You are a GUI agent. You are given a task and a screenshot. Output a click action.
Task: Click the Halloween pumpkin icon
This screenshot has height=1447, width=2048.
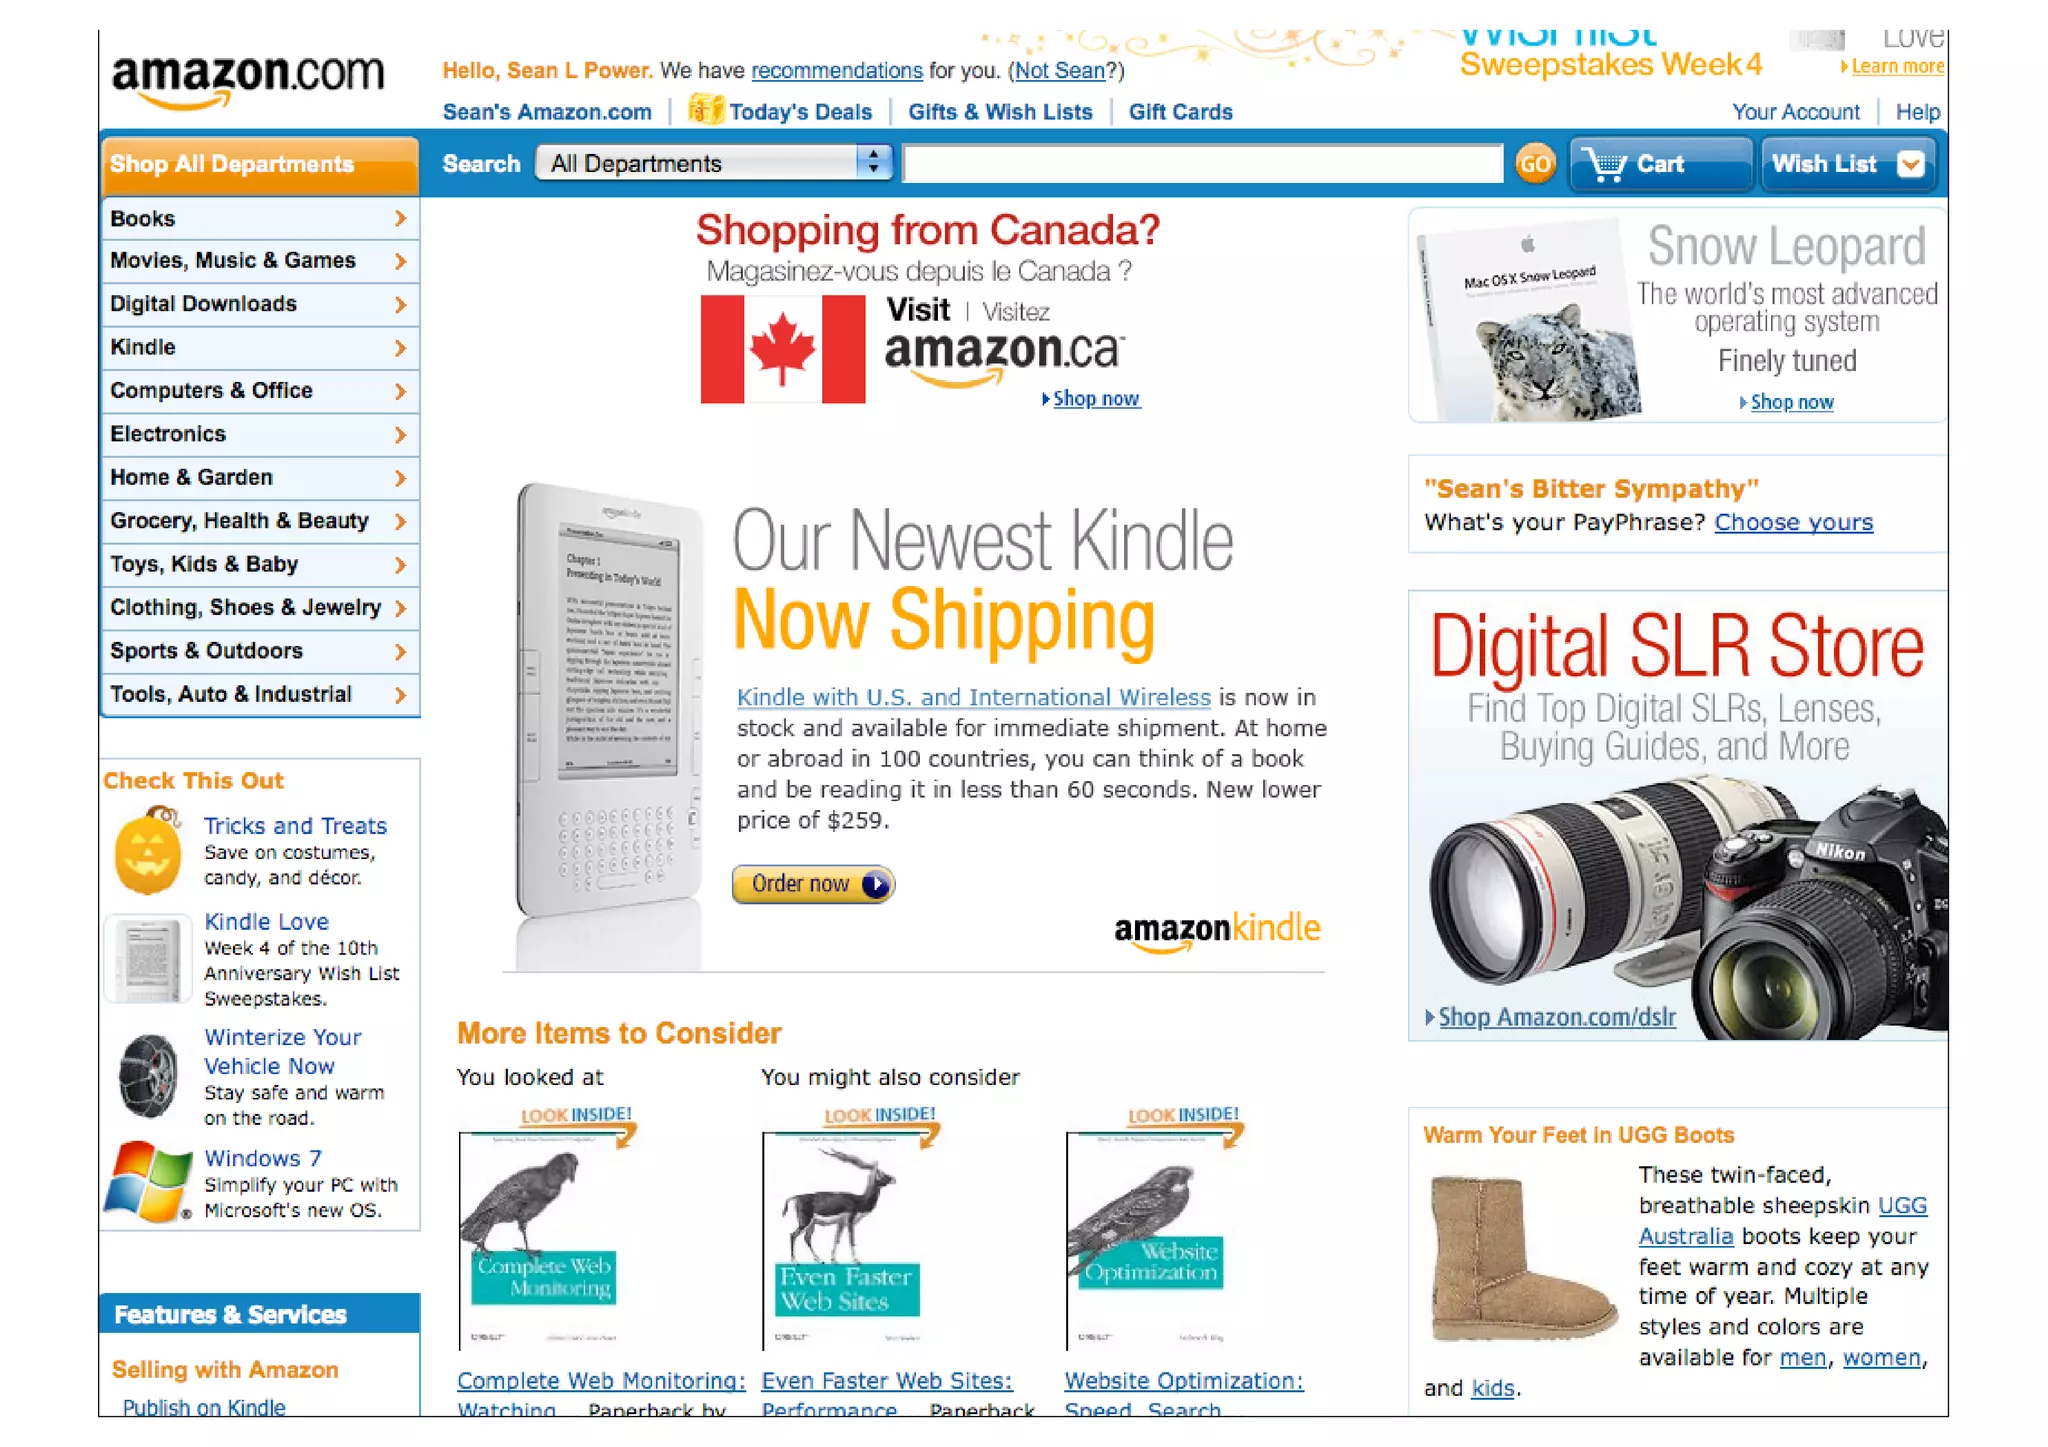point(148,851)
